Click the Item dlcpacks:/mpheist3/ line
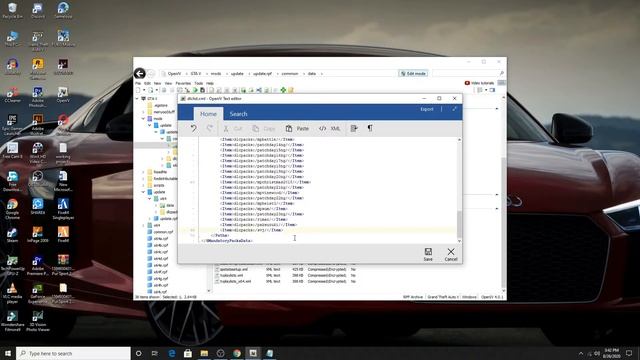 click(x=257, y=203)
